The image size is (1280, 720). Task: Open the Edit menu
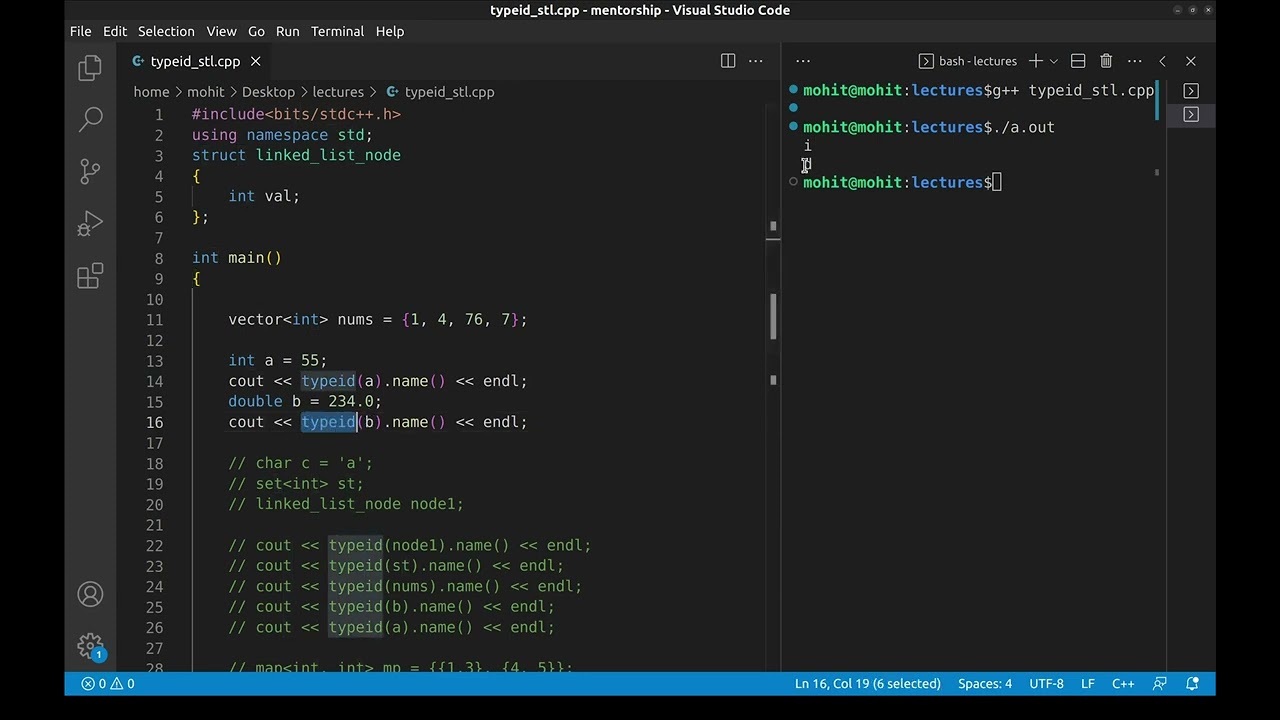115,31
